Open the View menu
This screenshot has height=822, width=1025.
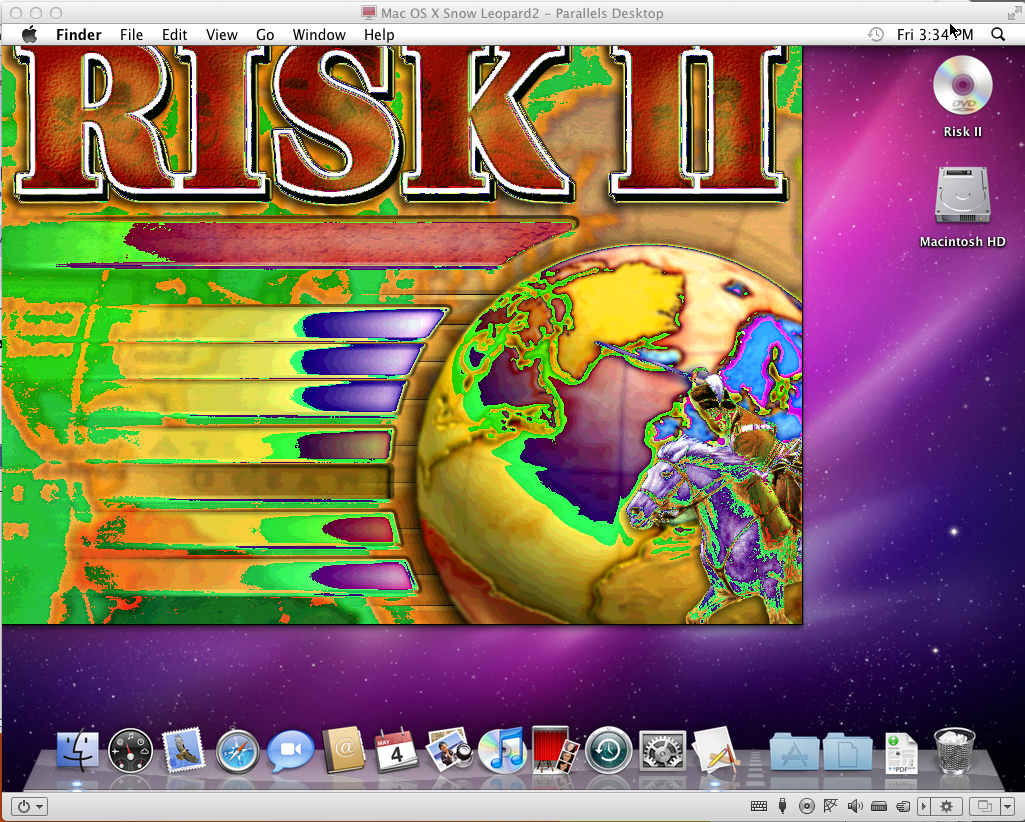tap(222, 35)
